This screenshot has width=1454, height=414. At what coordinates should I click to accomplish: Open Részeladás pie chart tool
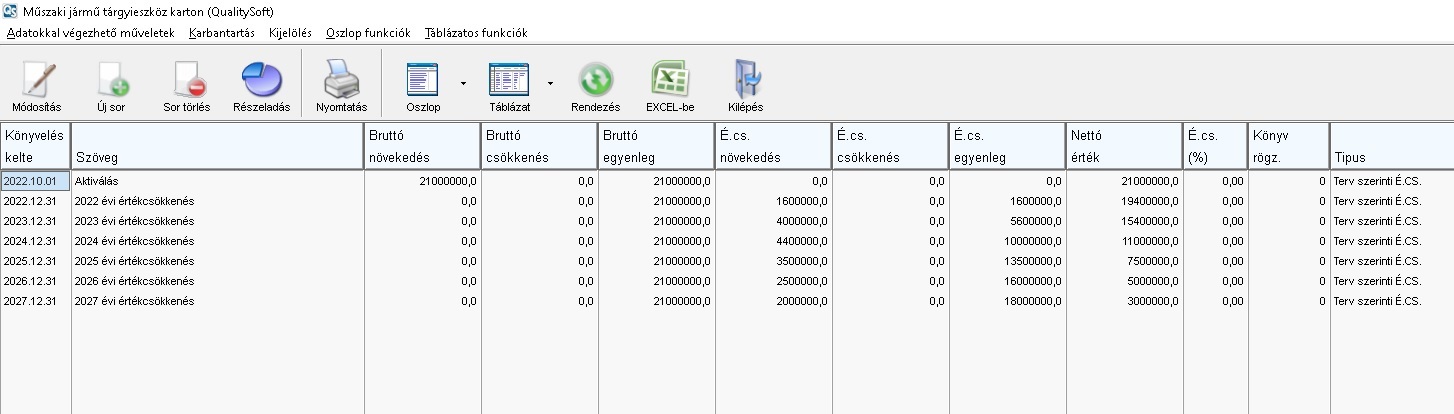tap(261, 81)
